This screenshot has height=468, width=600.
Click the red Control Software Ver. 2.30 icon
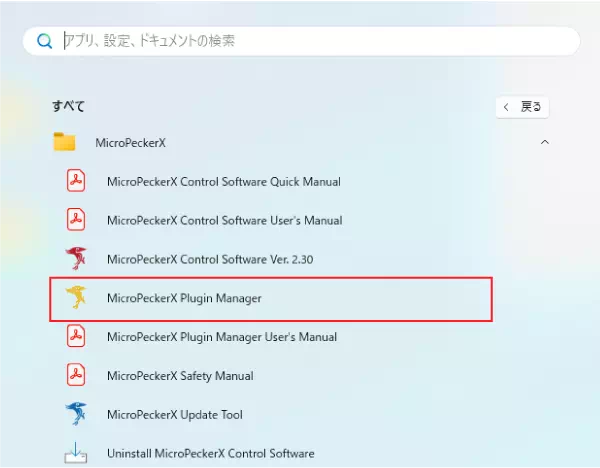[x=76, y=258]
